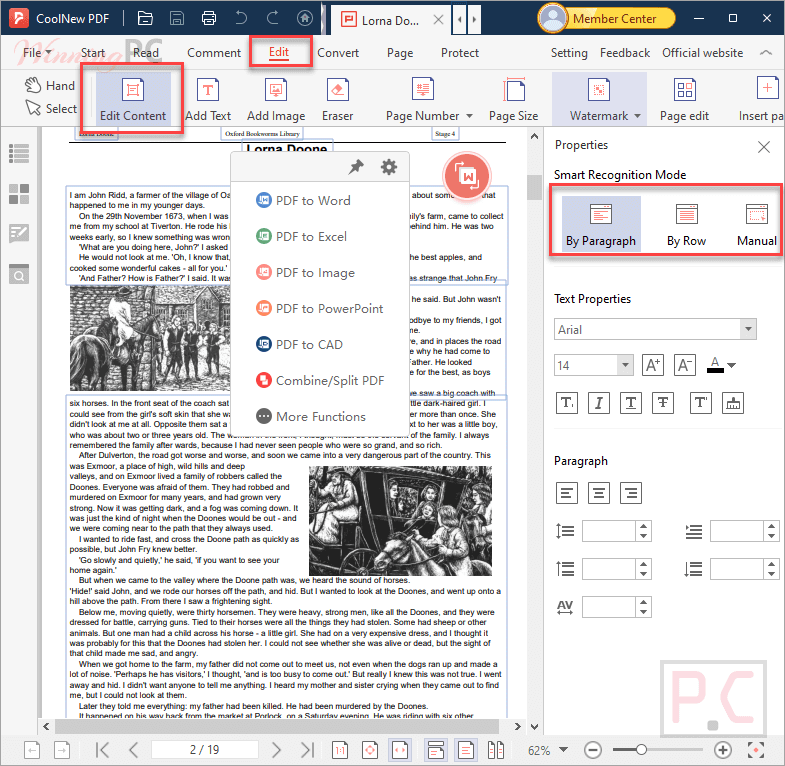Screen dimensions: 785x766
Task: Open the Feedback link
Action: click(625, 53)
